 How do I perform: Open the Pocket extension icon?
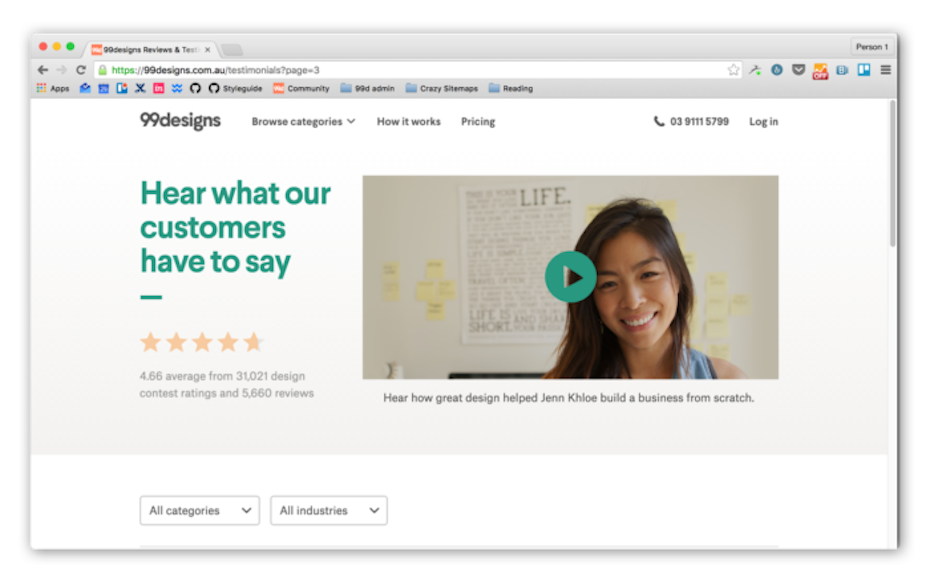[798, 70]
